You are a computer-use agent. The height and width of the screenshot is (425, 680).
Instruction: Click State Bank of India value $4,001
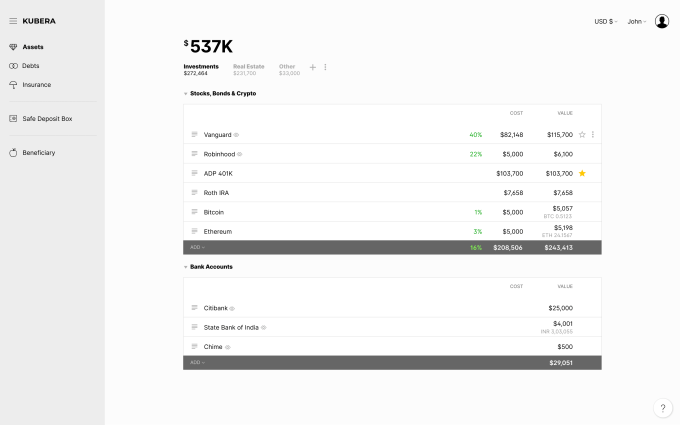pyautogui.click(x=563, y=324)
